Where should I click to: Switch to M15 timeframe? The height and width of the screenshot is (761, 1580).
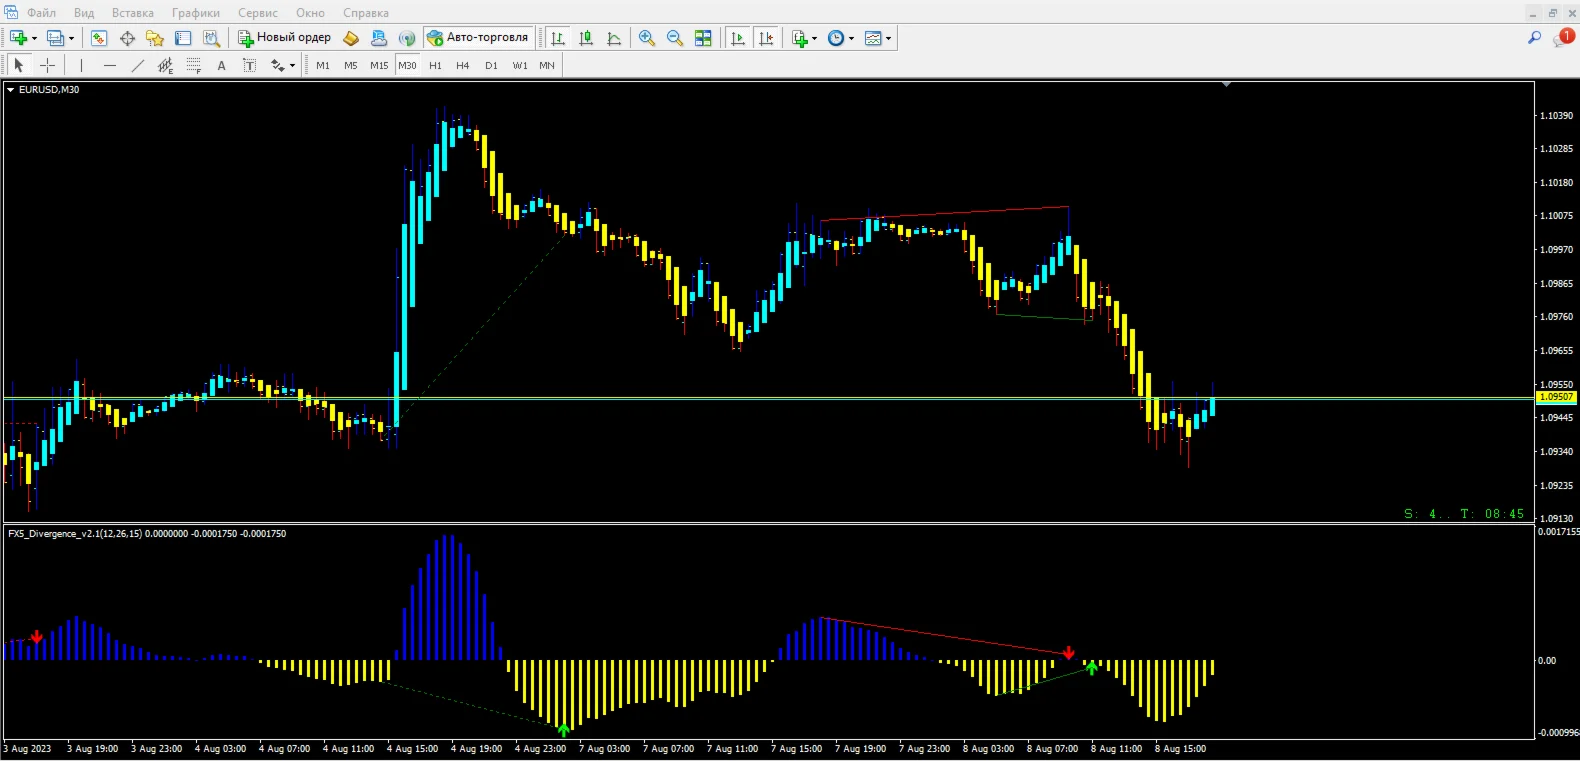pos(379,65)
